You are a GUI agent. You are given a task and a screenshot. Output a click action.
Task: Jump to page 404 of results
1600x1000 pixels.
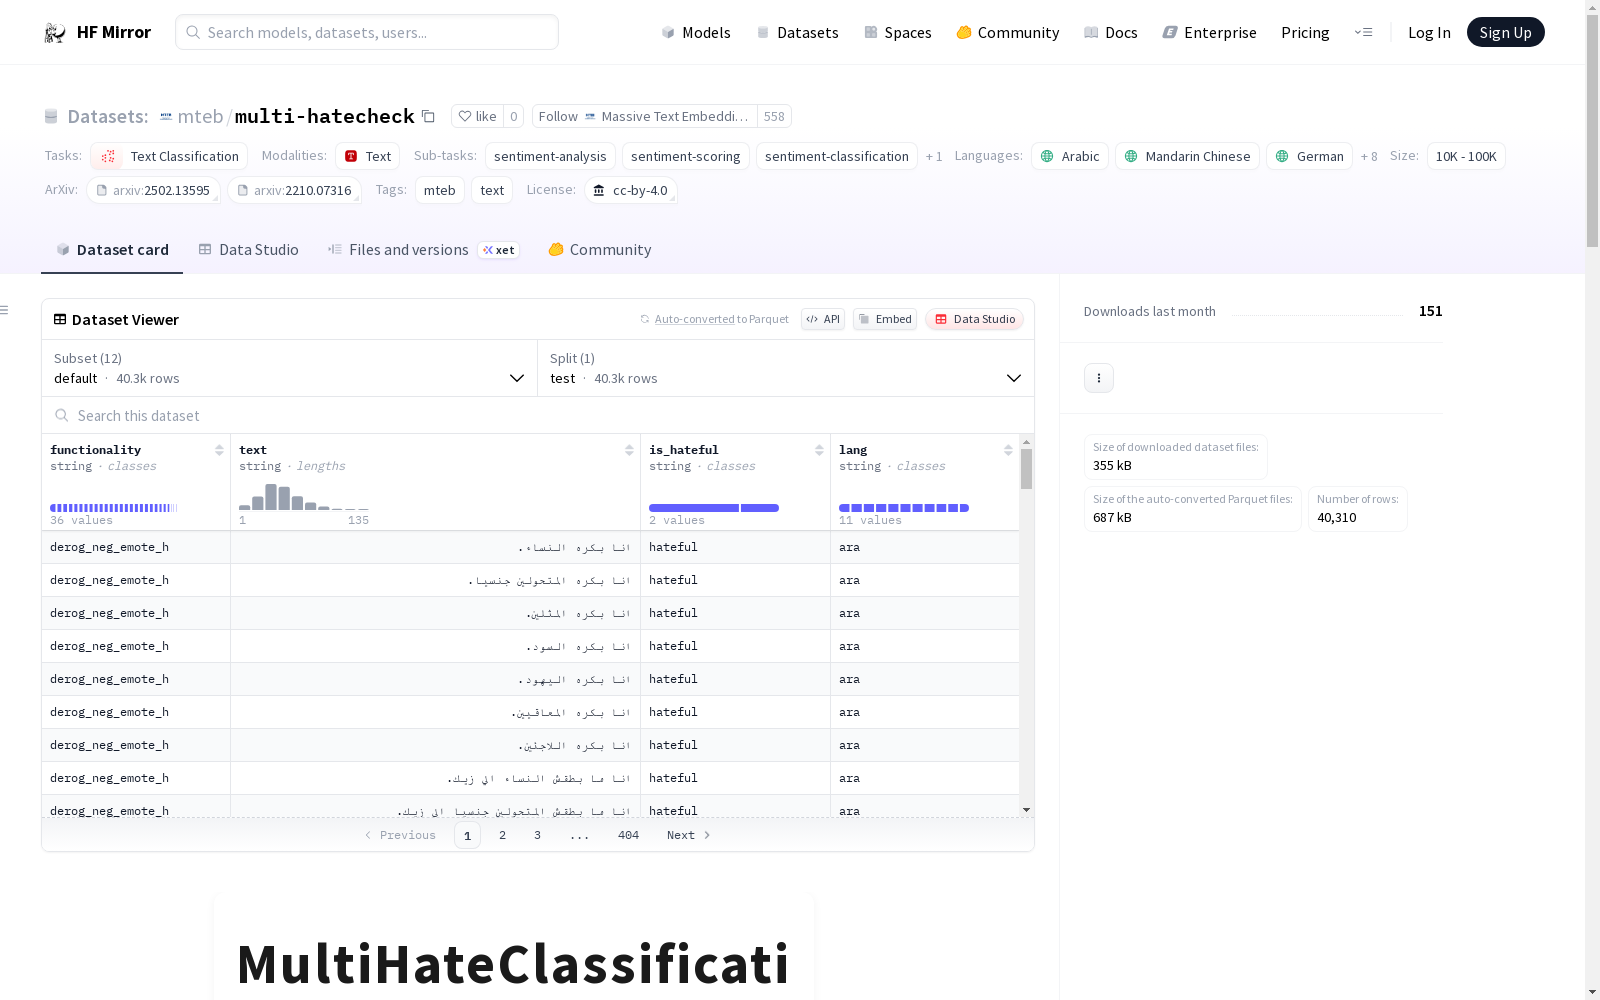pos(628,835)
